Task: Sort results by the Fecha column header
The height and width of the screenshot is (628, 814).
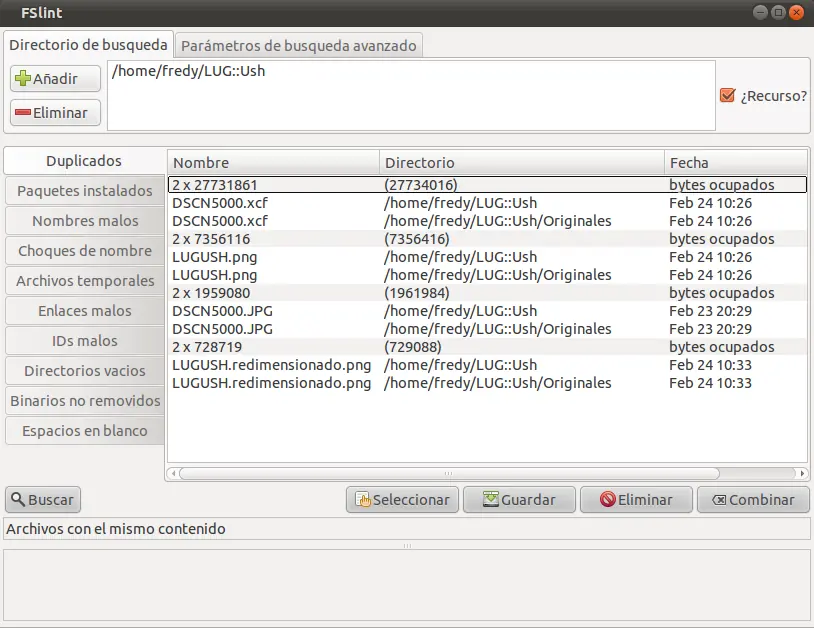Action: (736, 162)
